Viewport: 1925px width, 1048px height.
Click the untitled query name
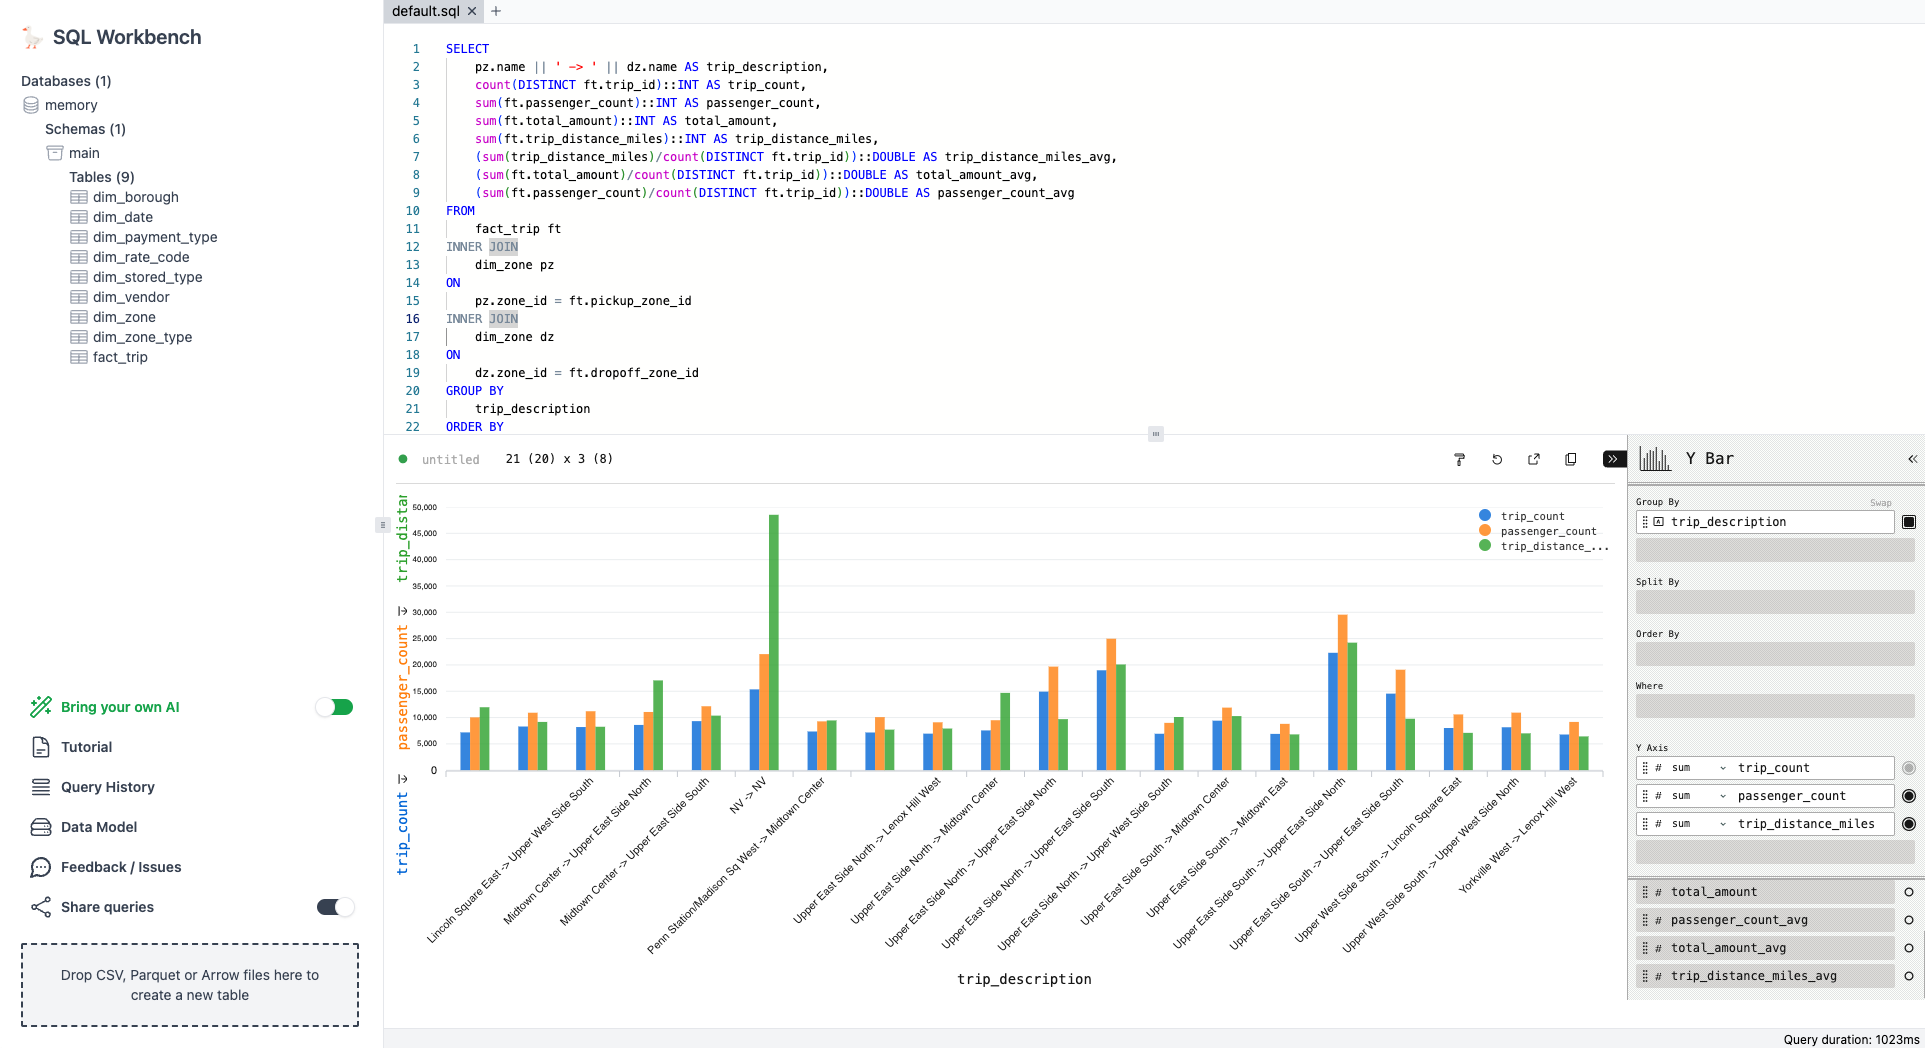450,459
